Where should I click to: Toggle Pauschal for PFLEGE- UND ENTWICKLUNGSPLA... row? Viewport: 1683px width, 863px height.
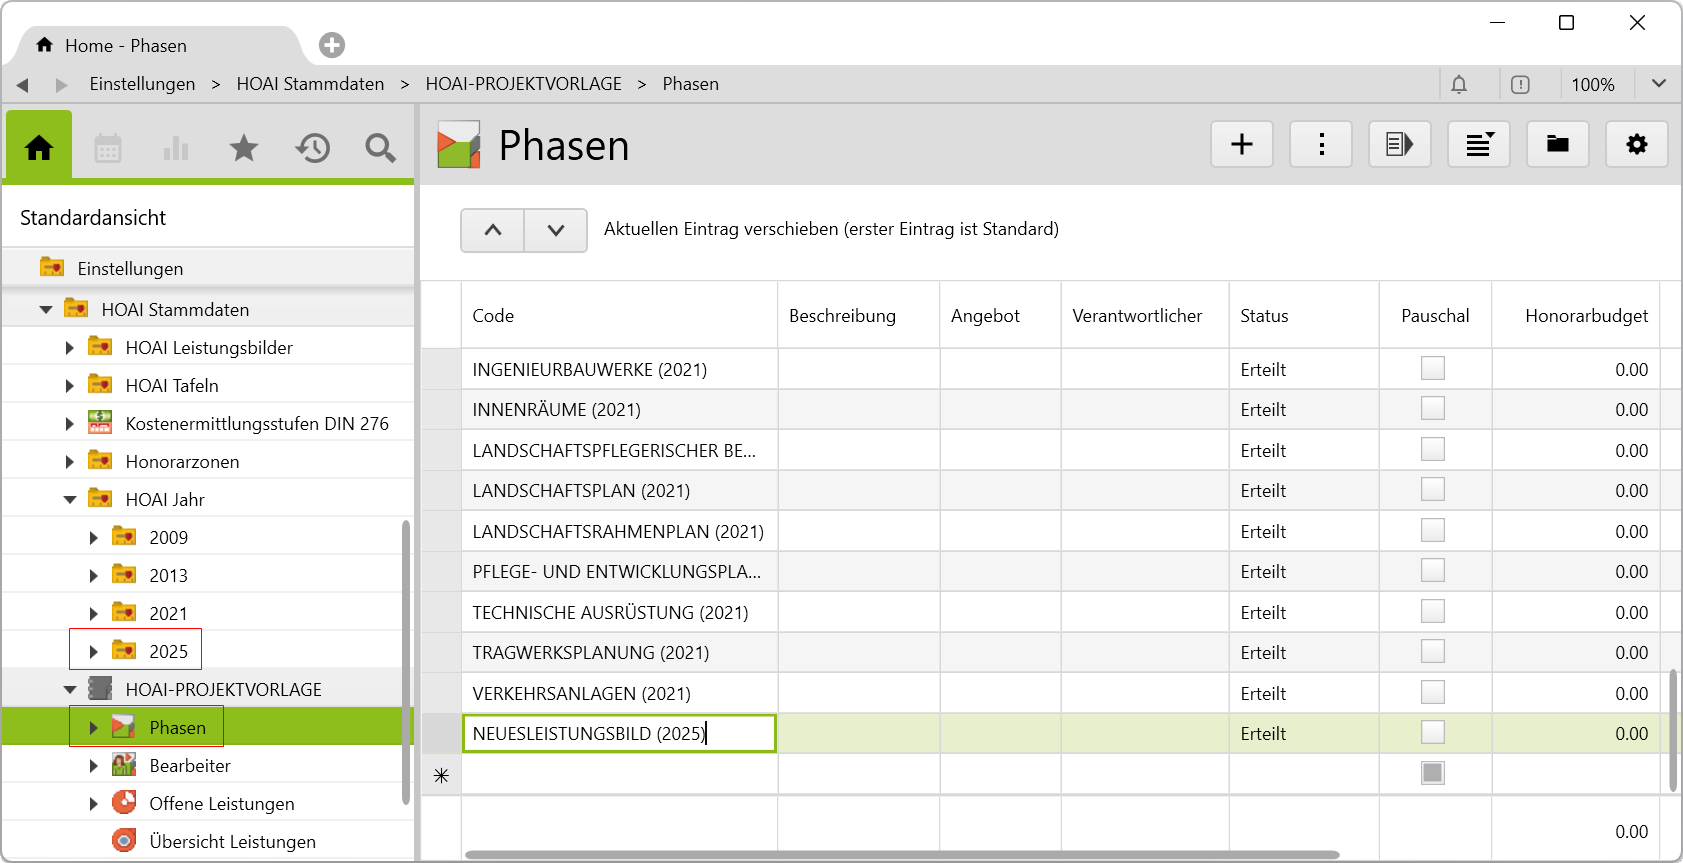click(x=1433, y=570)
